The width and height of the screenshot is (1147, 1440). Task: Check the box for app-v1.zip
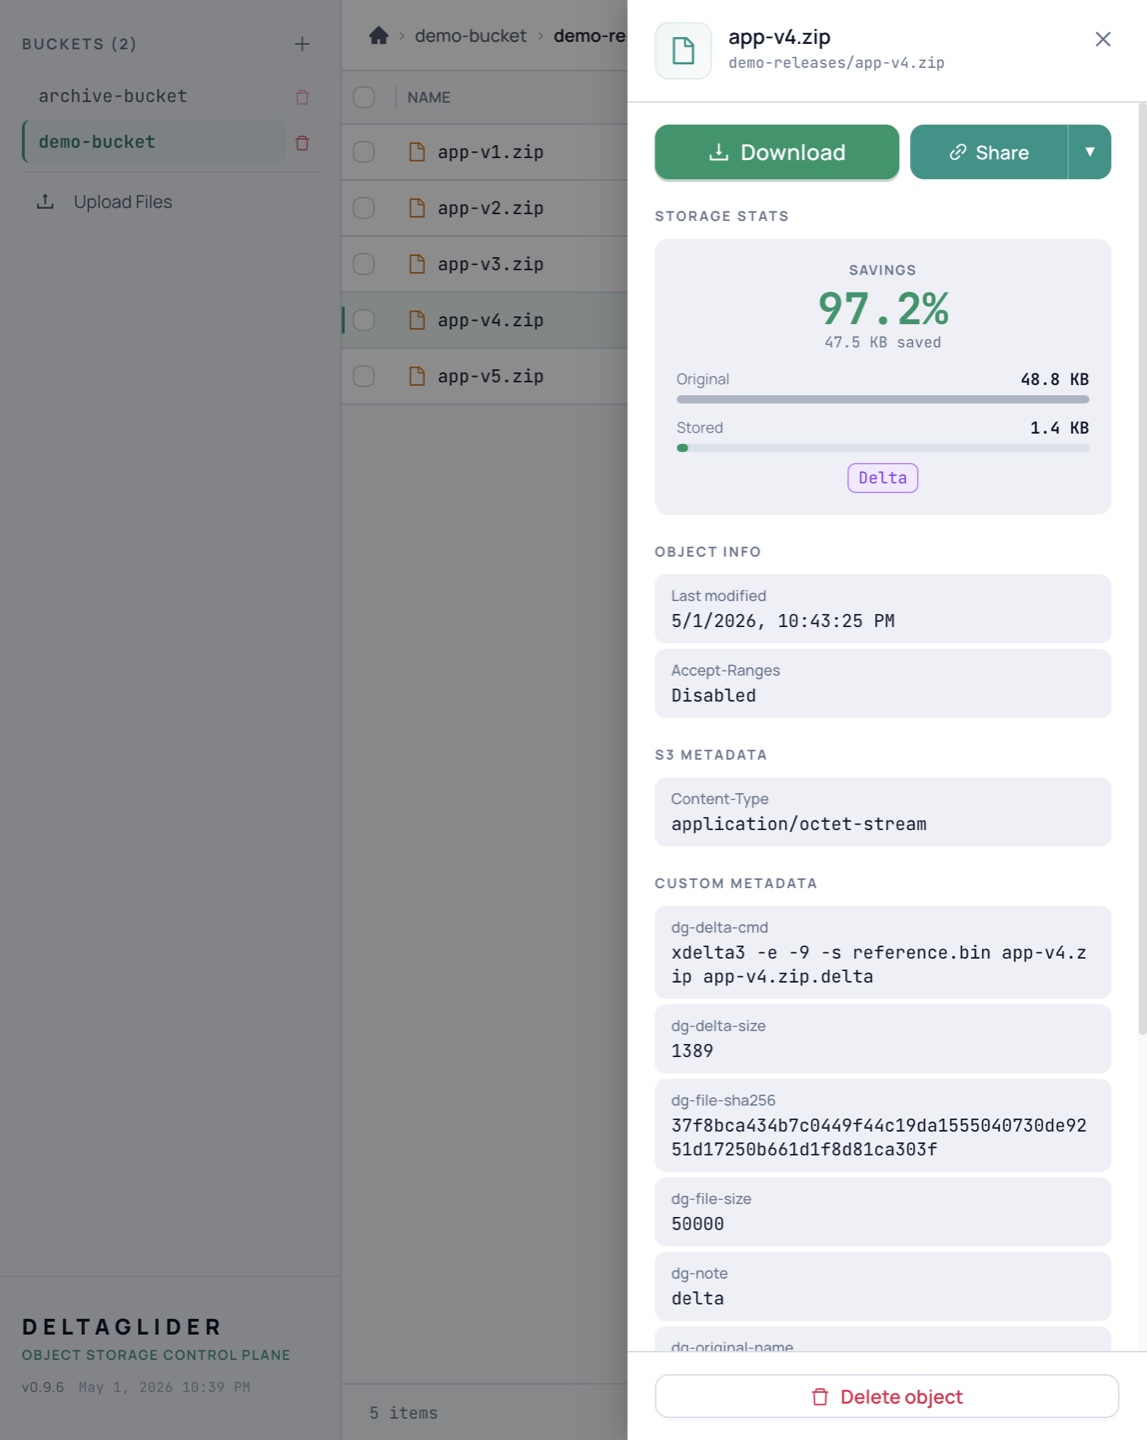[x=364, y=152]
